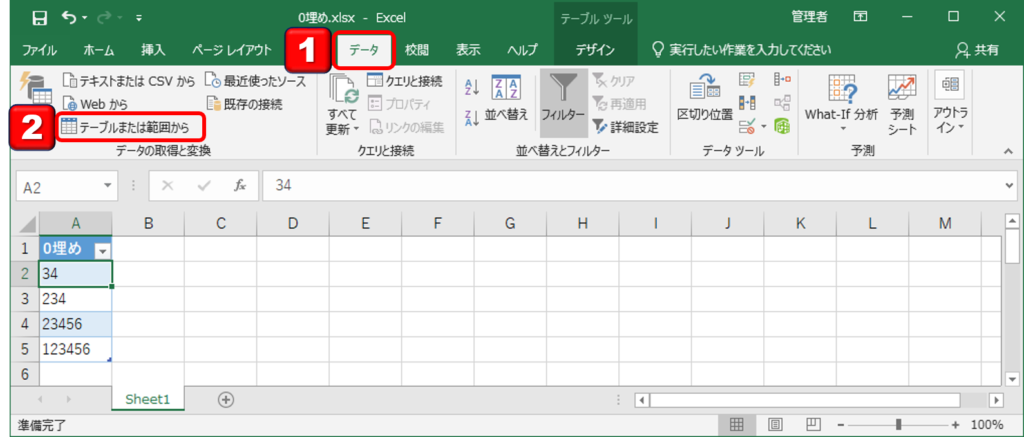Switch to the ページ レイアウト tab
This screenshot has width=1024, height=437.
(x=232, y=50)
